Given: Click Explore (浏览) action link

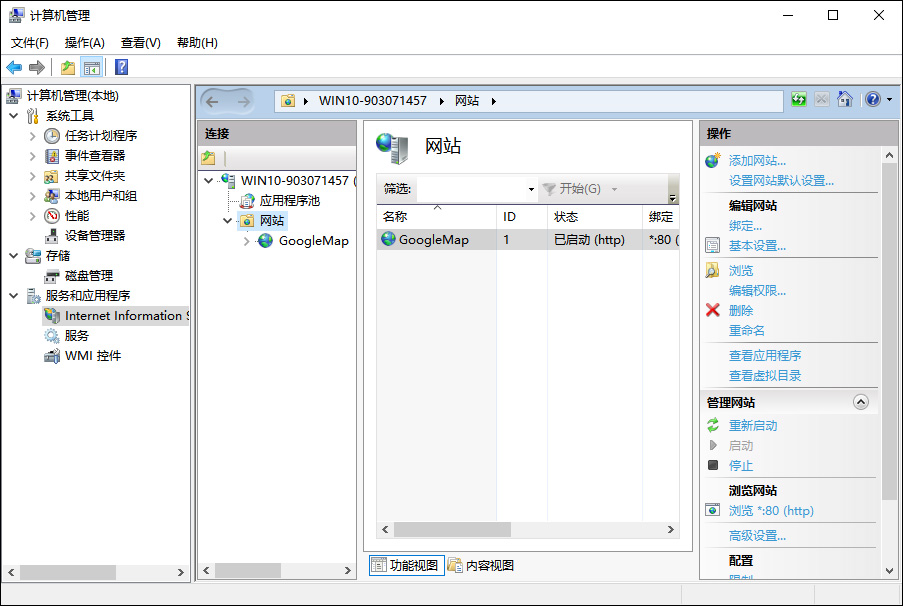Looking at the screenshot, I should tap(741, 271).
